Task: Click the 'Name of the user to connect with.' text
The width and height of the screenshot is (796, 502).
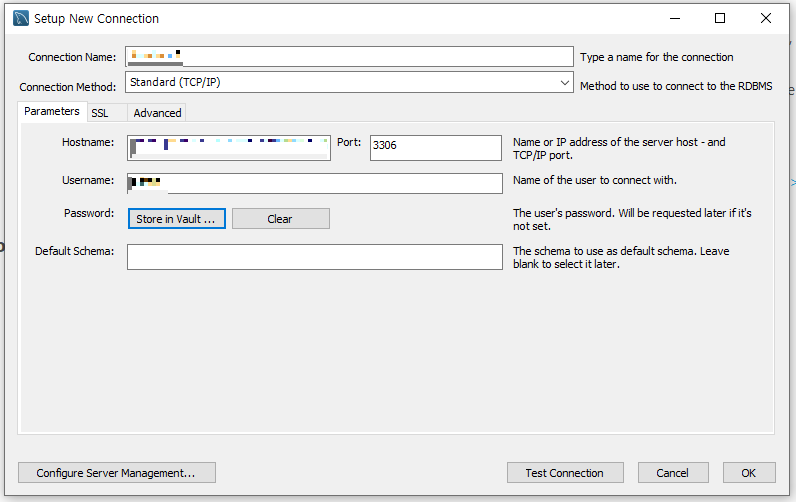Action: 594,180
